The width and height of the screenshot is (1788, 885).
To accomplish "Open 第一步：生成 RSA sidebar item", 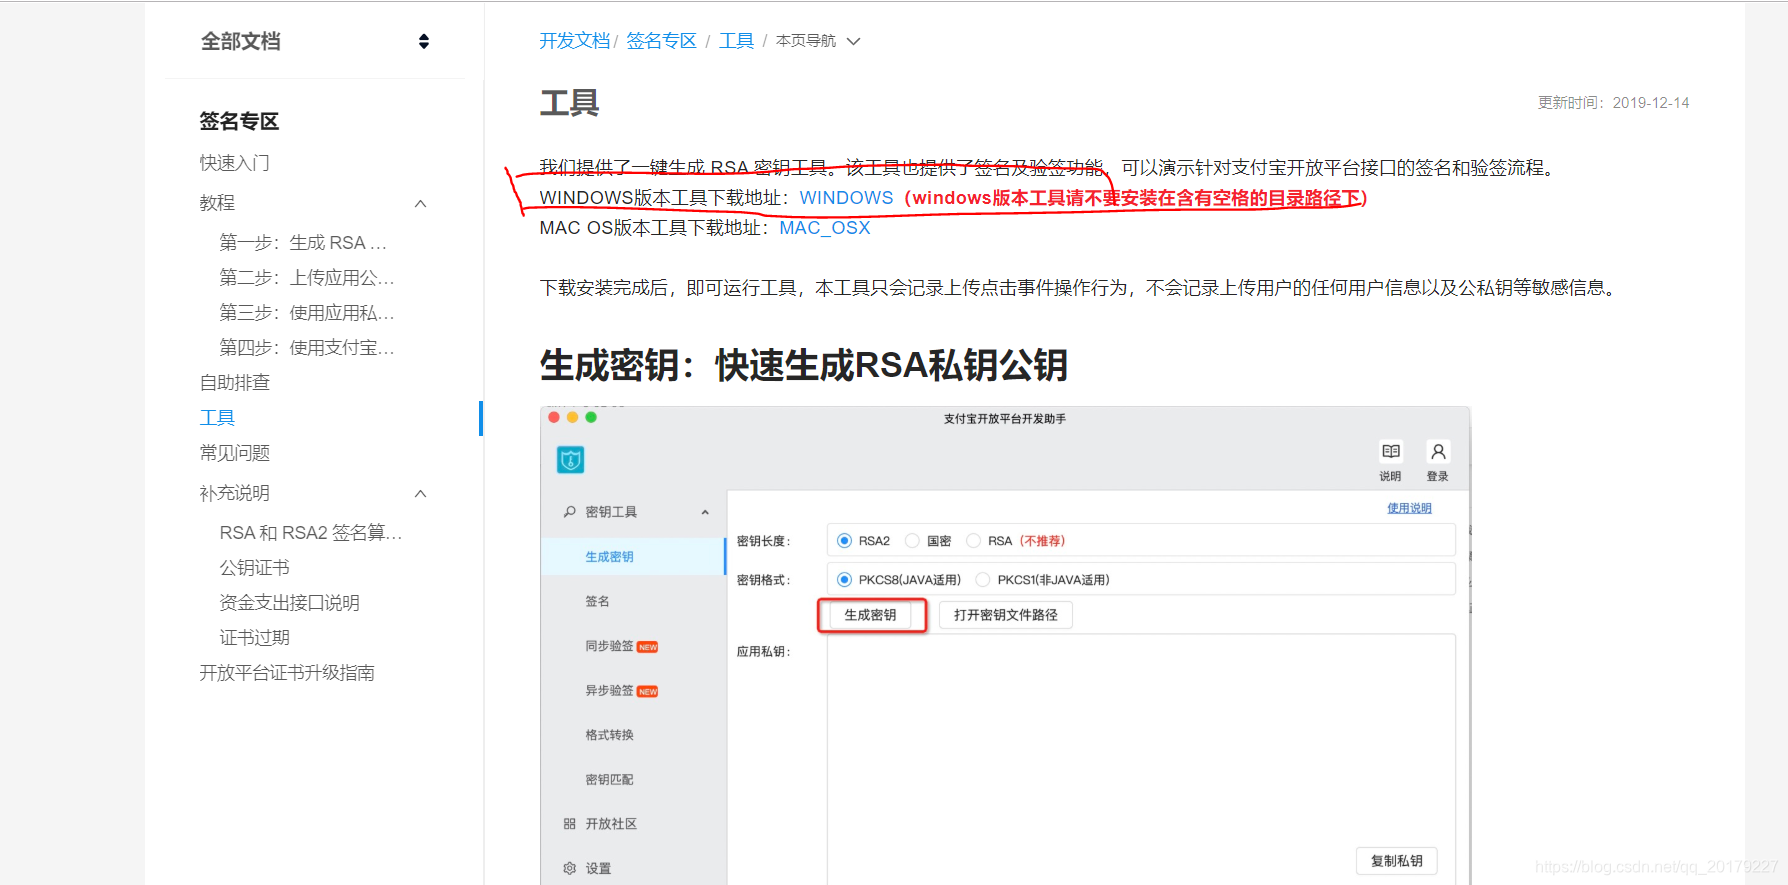I will point(303,243).
